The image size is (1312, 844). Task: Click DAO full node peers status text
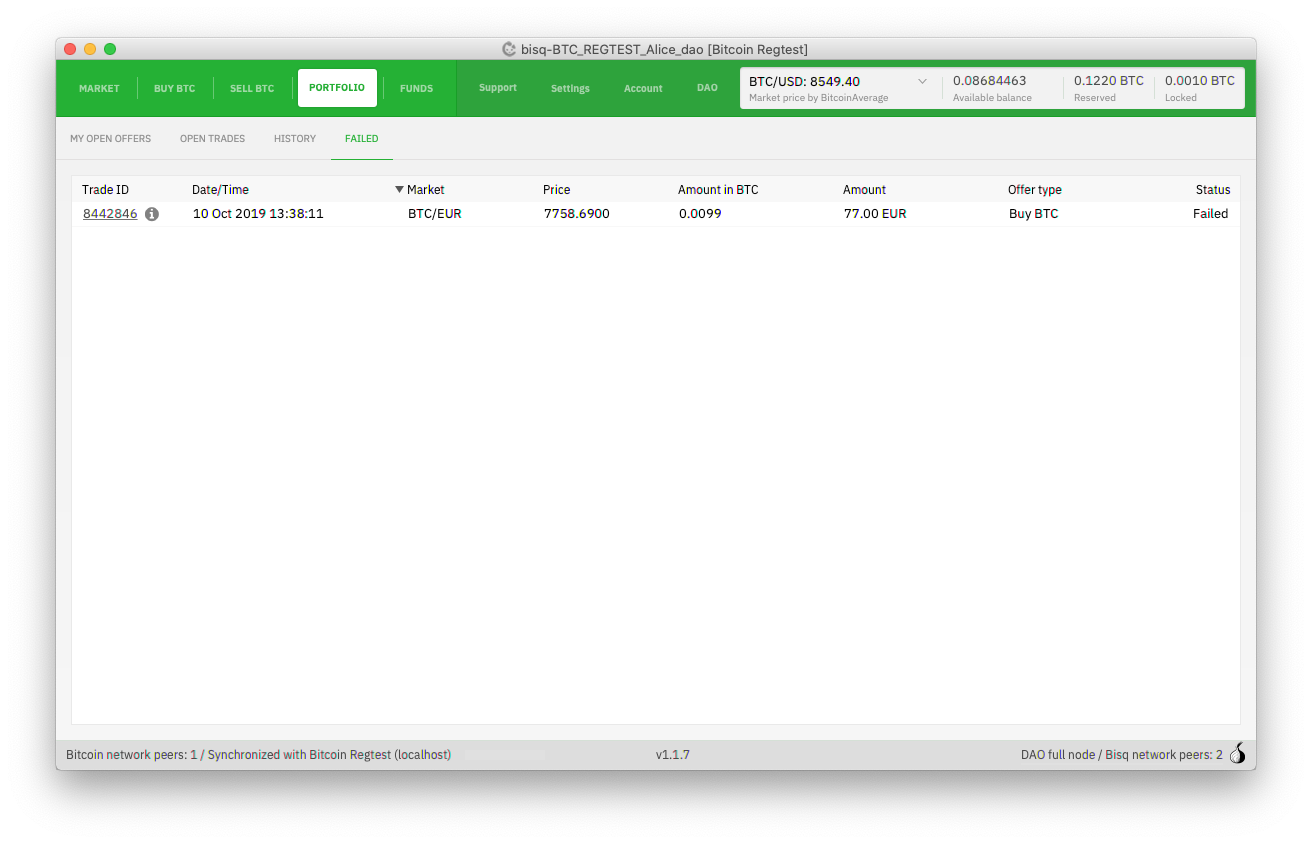click(1122, 755)
